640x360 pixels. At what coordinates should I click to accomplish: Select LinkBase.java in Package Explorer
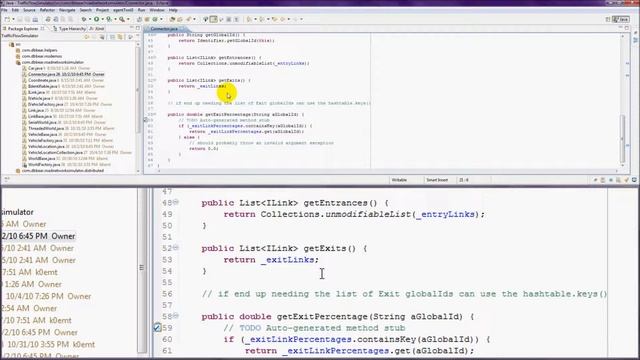pos(61,116)
